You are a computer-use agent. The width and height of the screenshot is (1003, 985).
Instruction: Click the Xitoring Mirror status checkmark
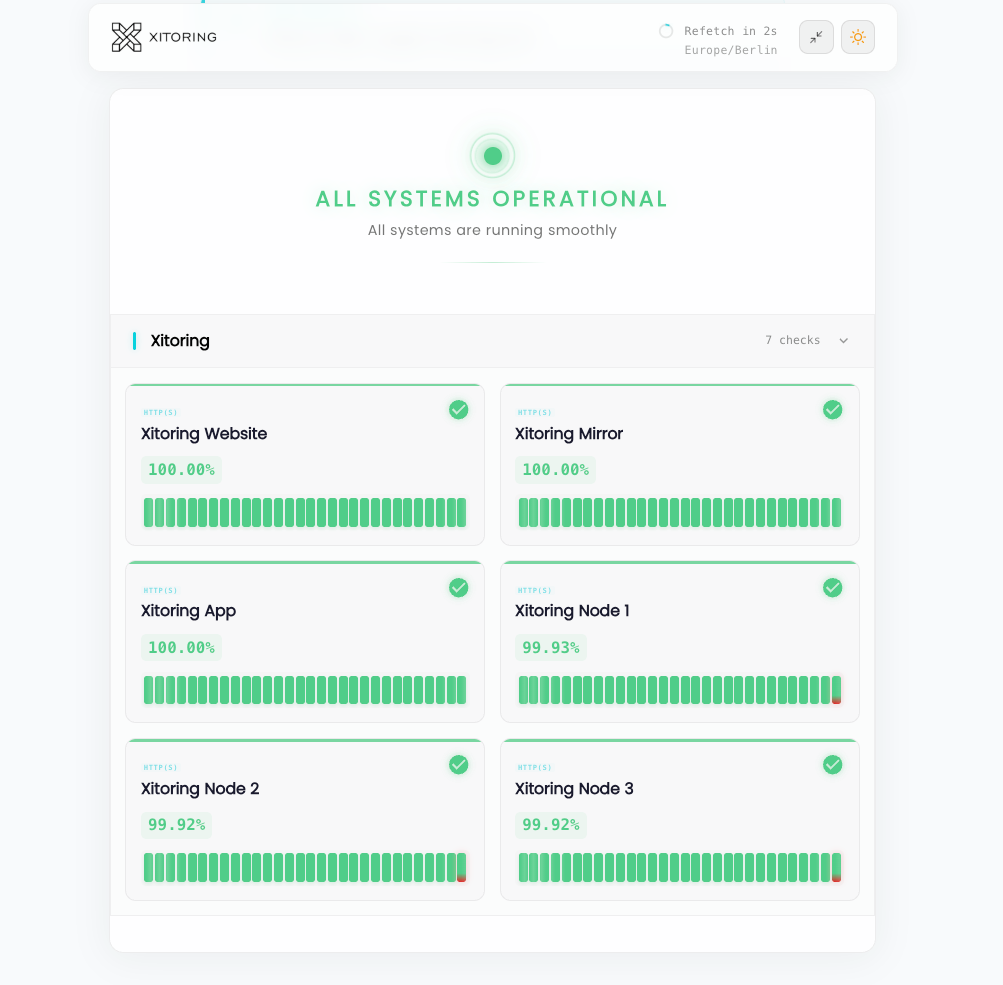(833, 410)
